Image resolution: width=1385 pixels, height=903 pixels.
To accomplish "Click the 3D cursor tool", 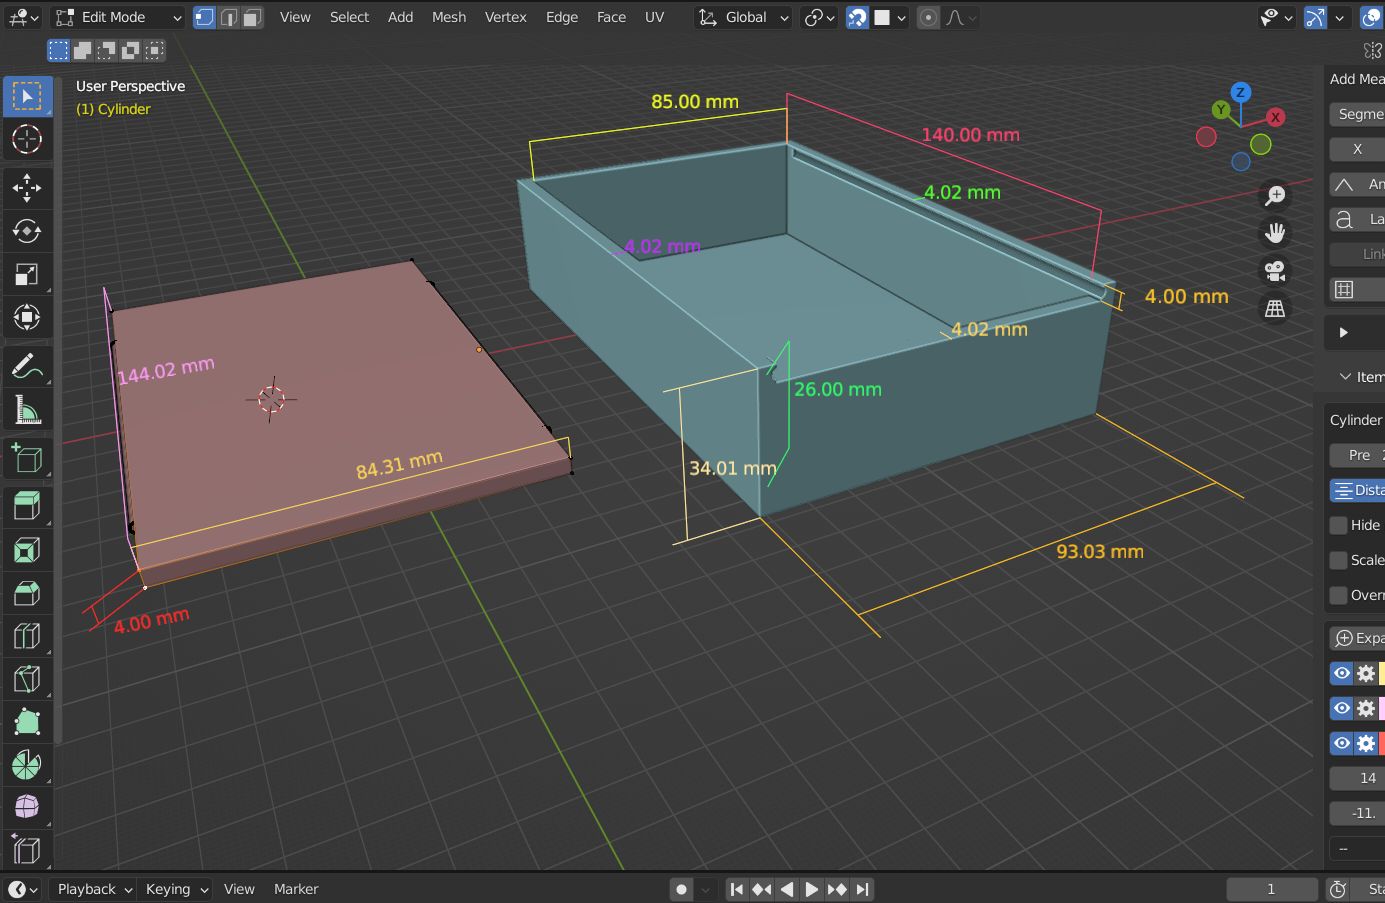I will (27, 140).
